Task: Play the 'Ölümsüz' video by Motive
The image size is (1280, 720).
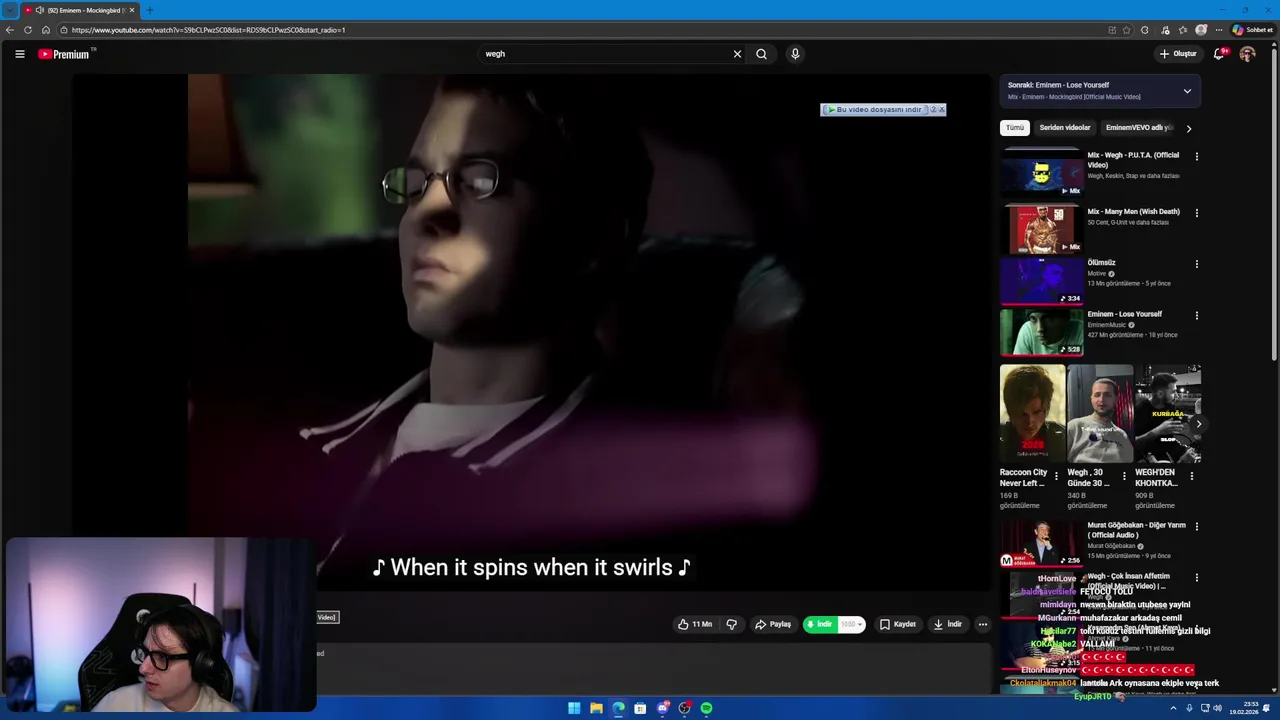Action: click(x=1041, y=281)
